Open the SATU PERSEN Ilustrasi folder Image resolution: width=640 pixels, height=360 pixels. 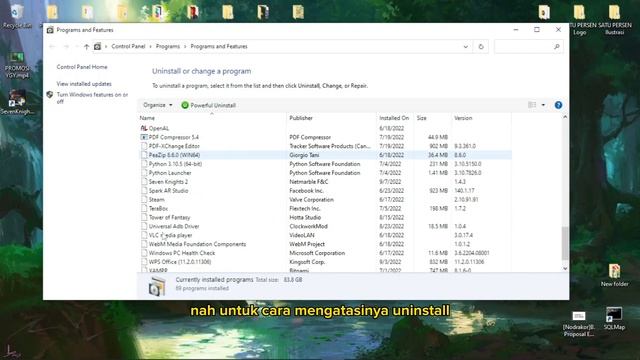[x=614, y=20]
